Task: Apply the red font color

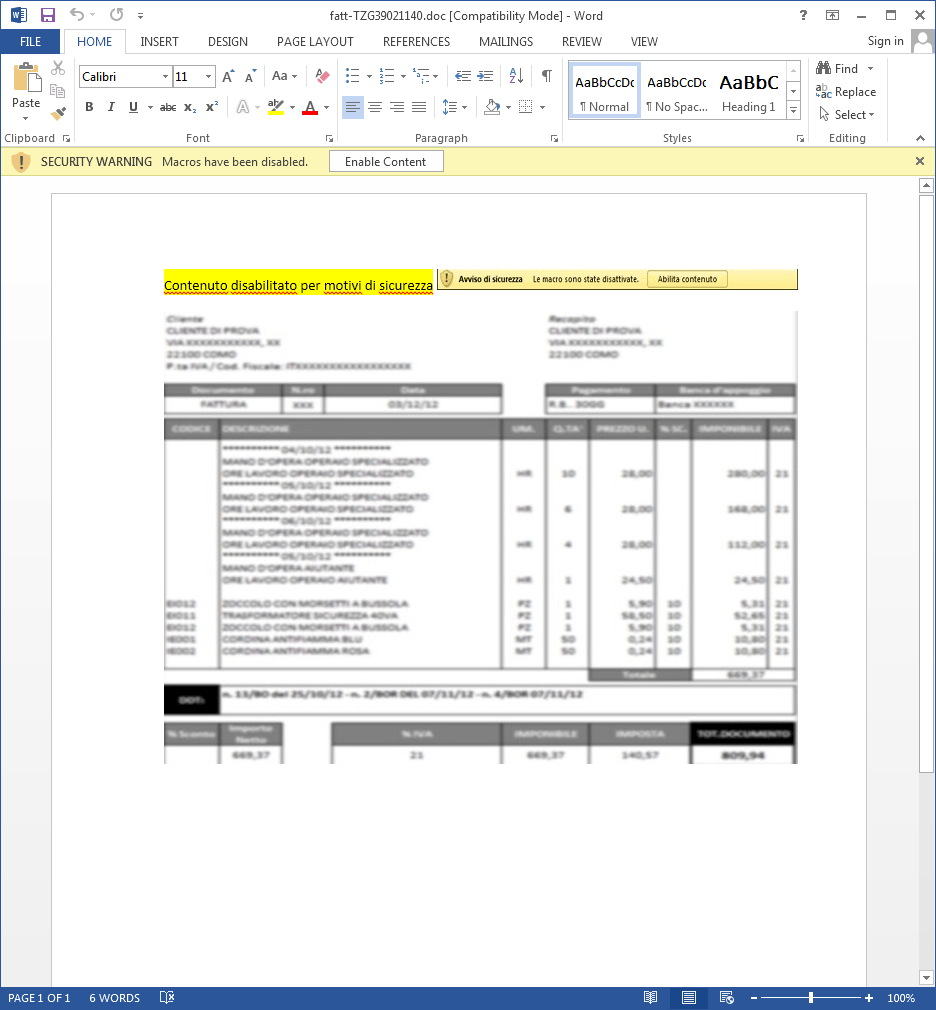Action: (x=310, y=107)
